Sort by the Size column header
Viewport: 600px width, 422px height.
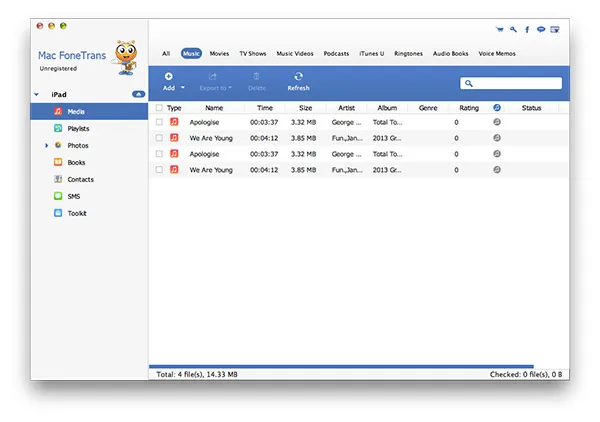305,108
